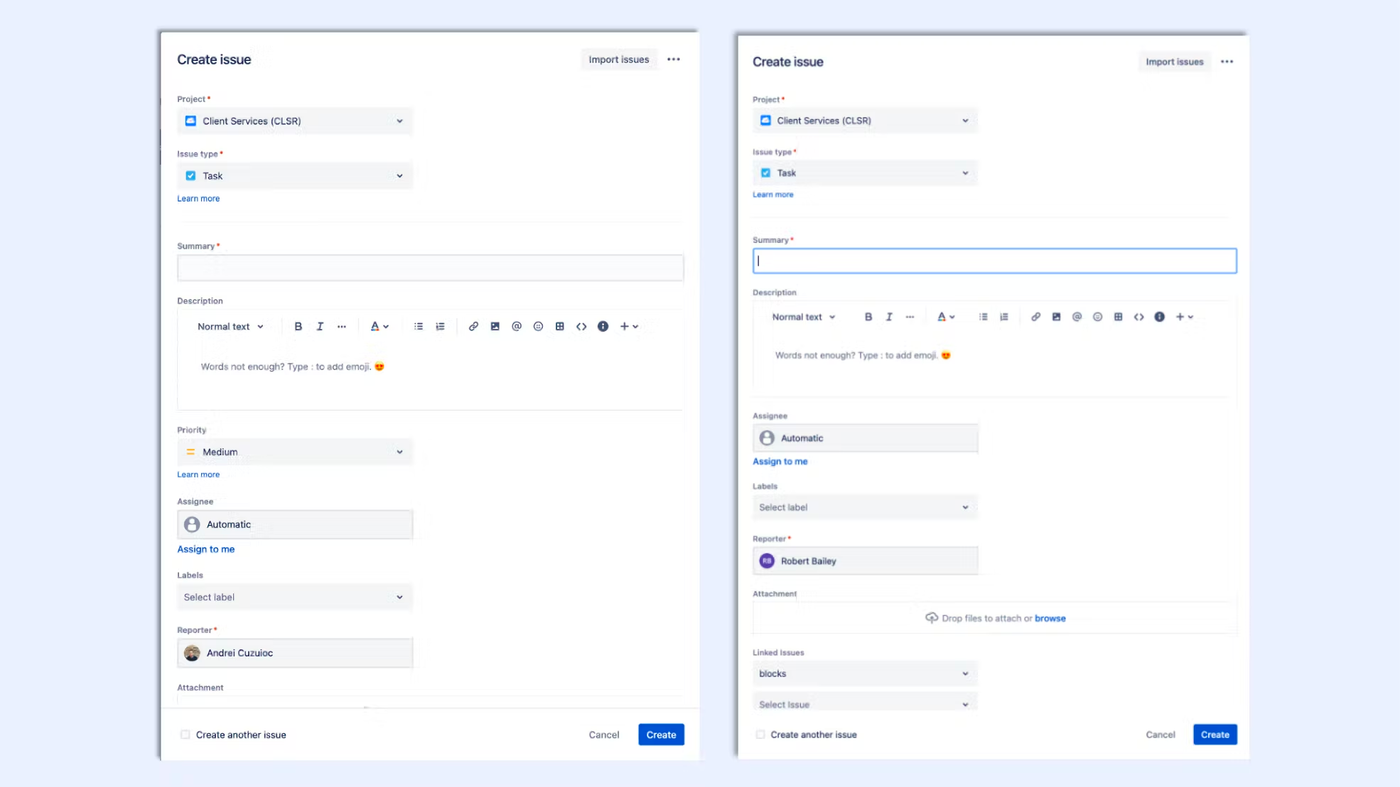
Task: Click the Assign to me link
Action: (x=205, y=549)
